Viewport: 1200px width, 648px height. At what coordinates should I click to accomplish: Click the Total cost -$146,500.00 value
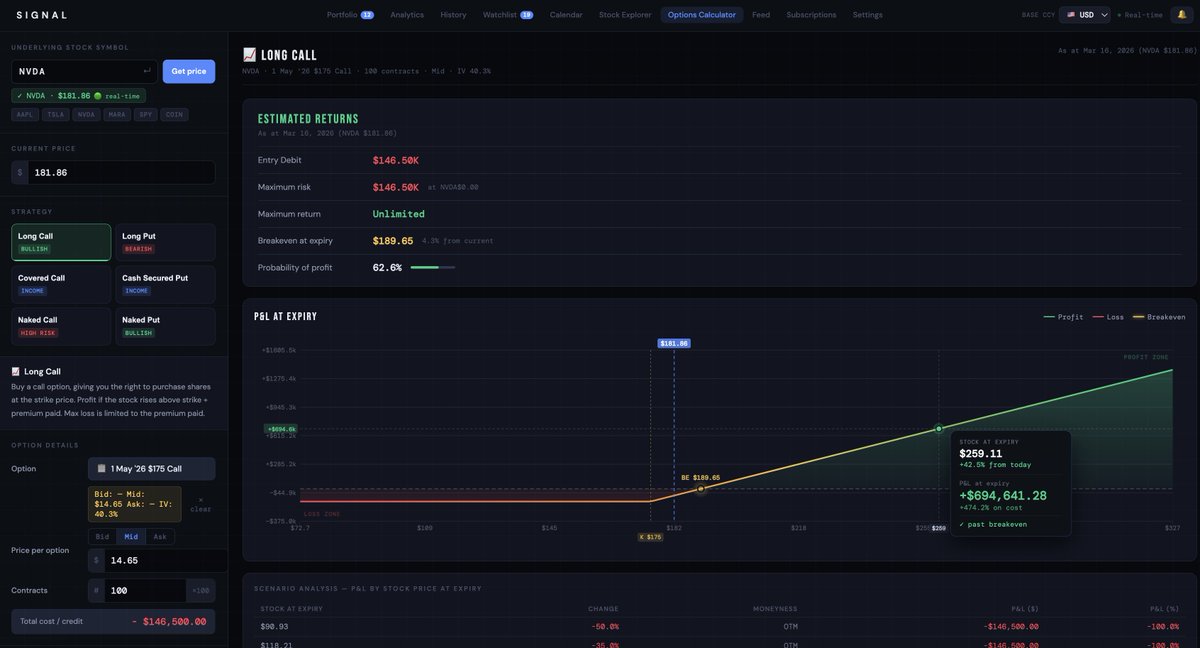coord(169,621)
